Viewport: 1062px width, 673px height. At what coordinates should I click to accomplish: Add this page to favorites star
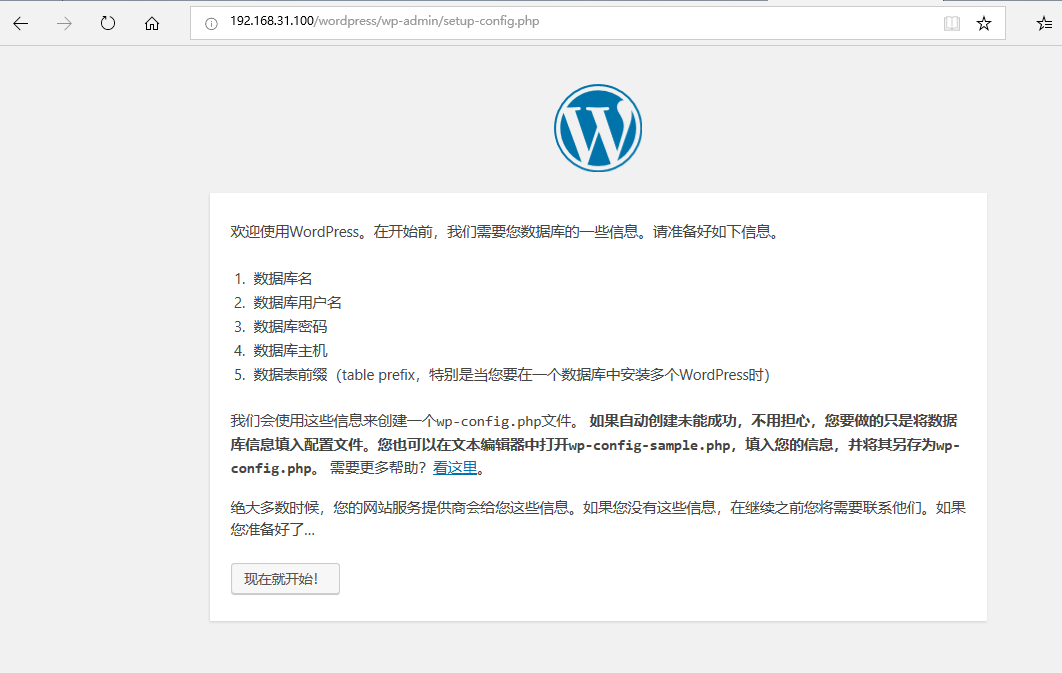[983, 24]
